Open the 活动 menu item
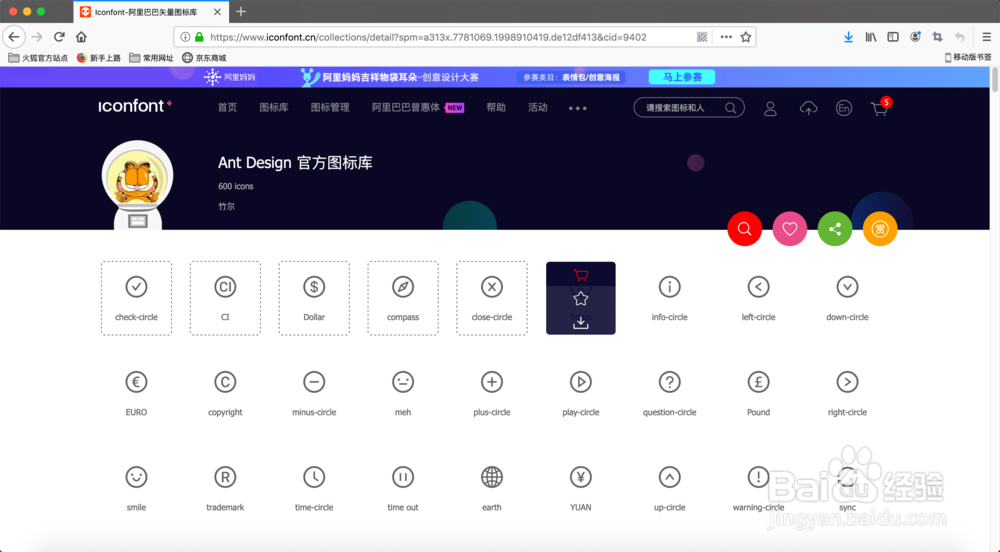Screen dimensions: 1000x552 (538, 108)
